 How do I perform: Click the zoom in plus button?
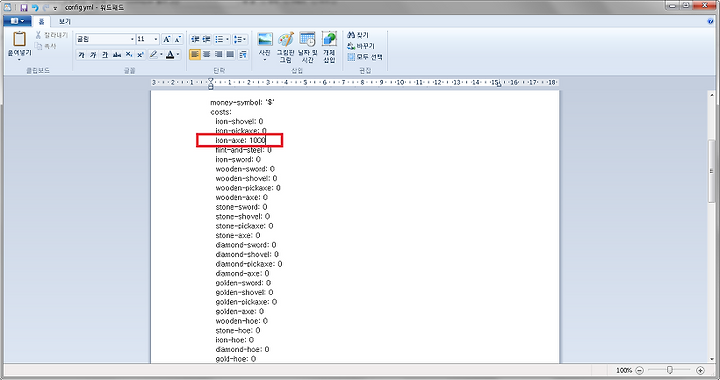(700, 370)
